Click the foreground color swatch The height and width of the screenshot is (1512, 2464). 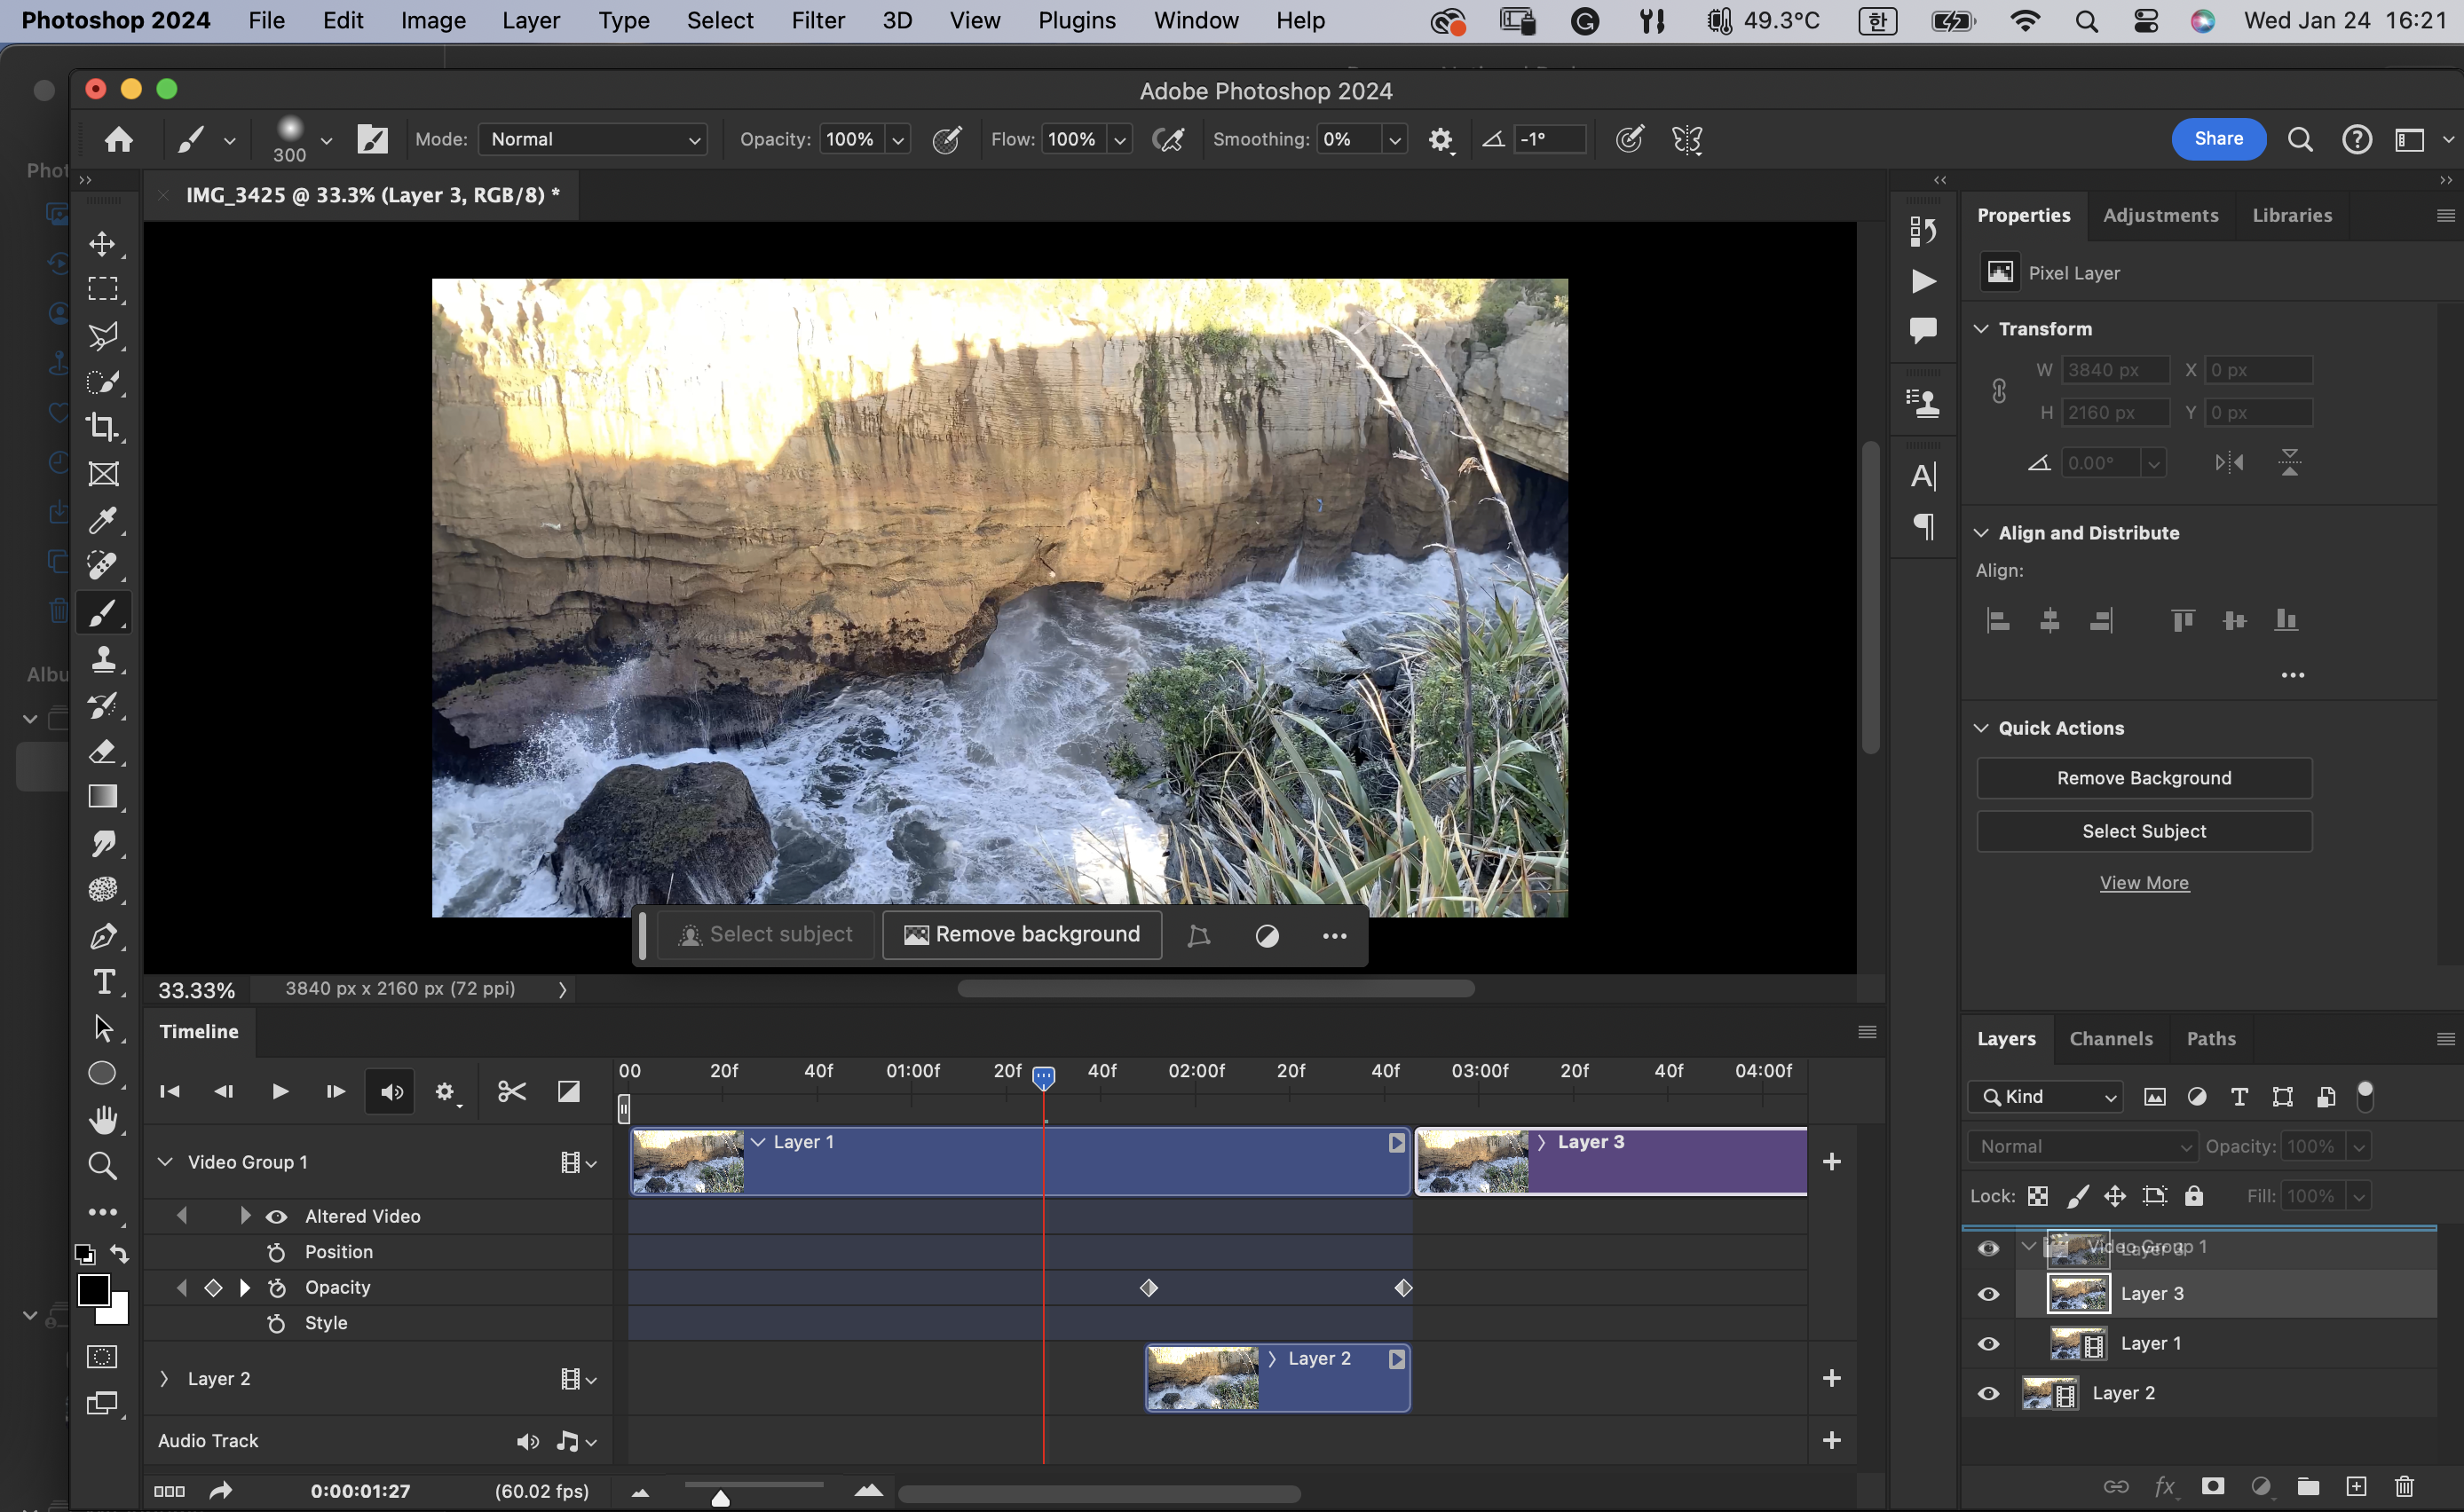tap(93, 1290)
